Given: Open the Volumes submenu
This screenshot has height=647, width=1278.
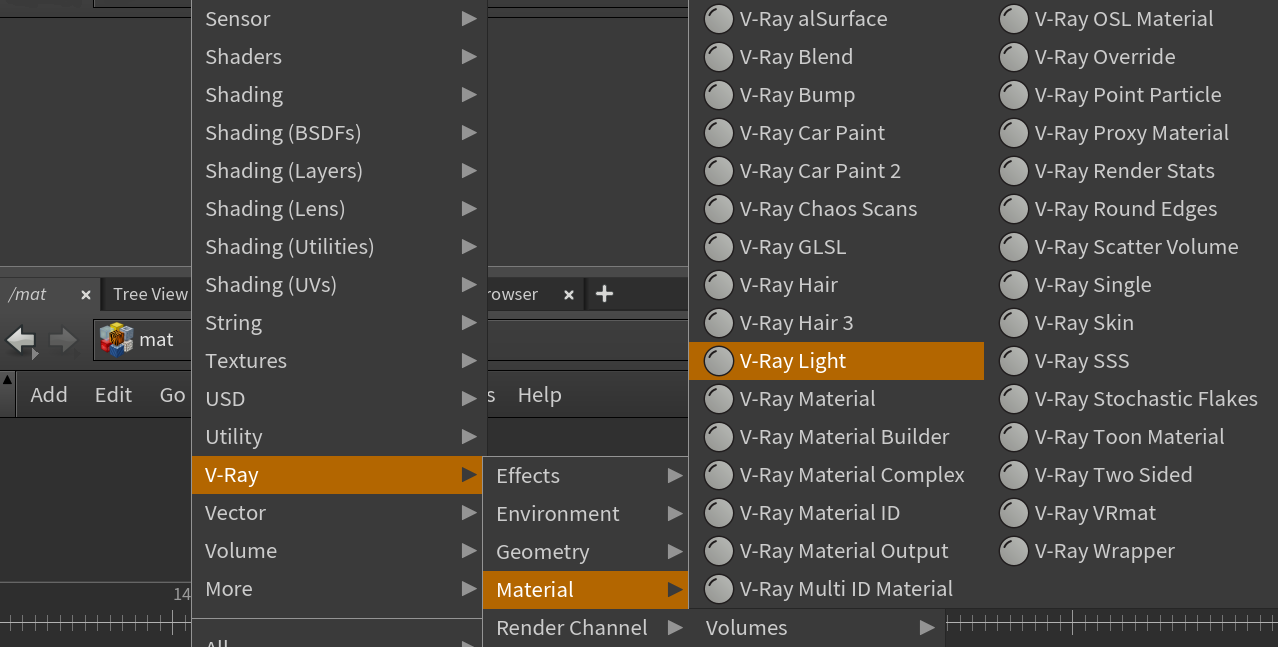Looking at the screenshot, I should 817,628.
